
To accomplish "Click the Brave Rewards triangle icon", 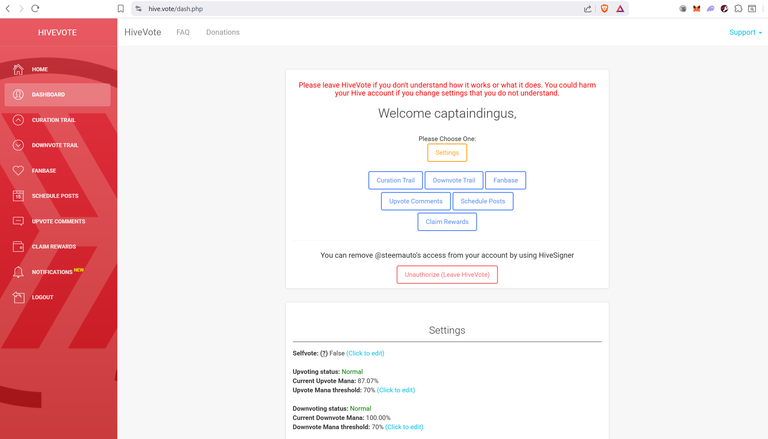I will click(620, 9).
